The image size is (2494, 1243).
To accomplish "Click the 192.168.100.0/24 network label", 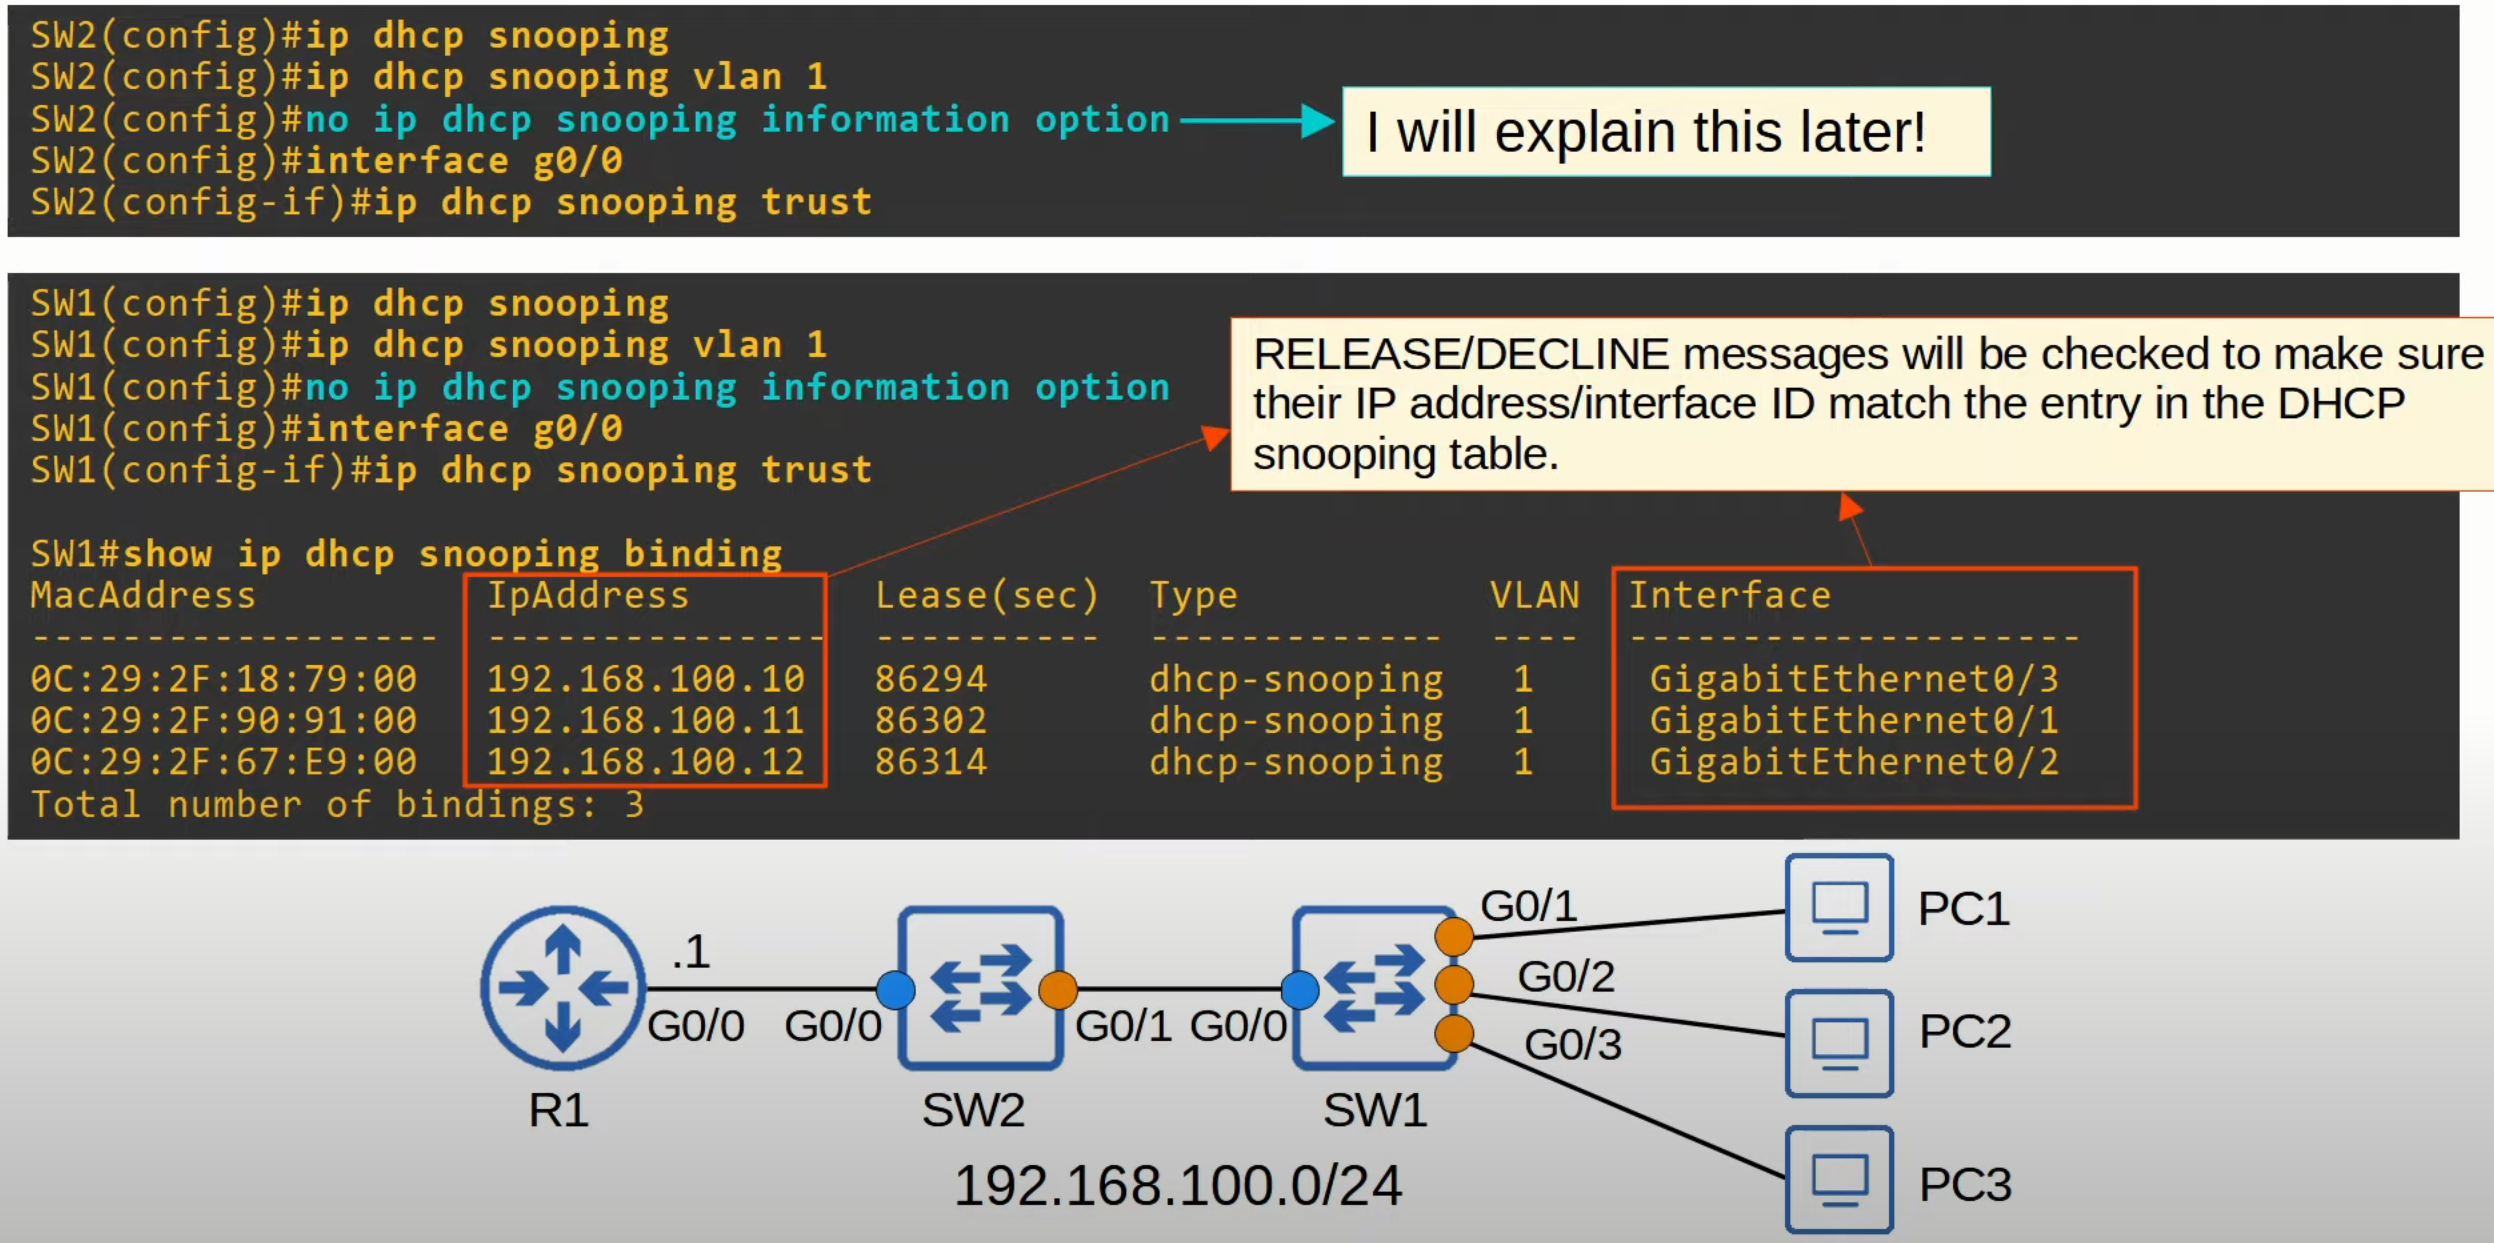I will click(x=1177, y=1186).
